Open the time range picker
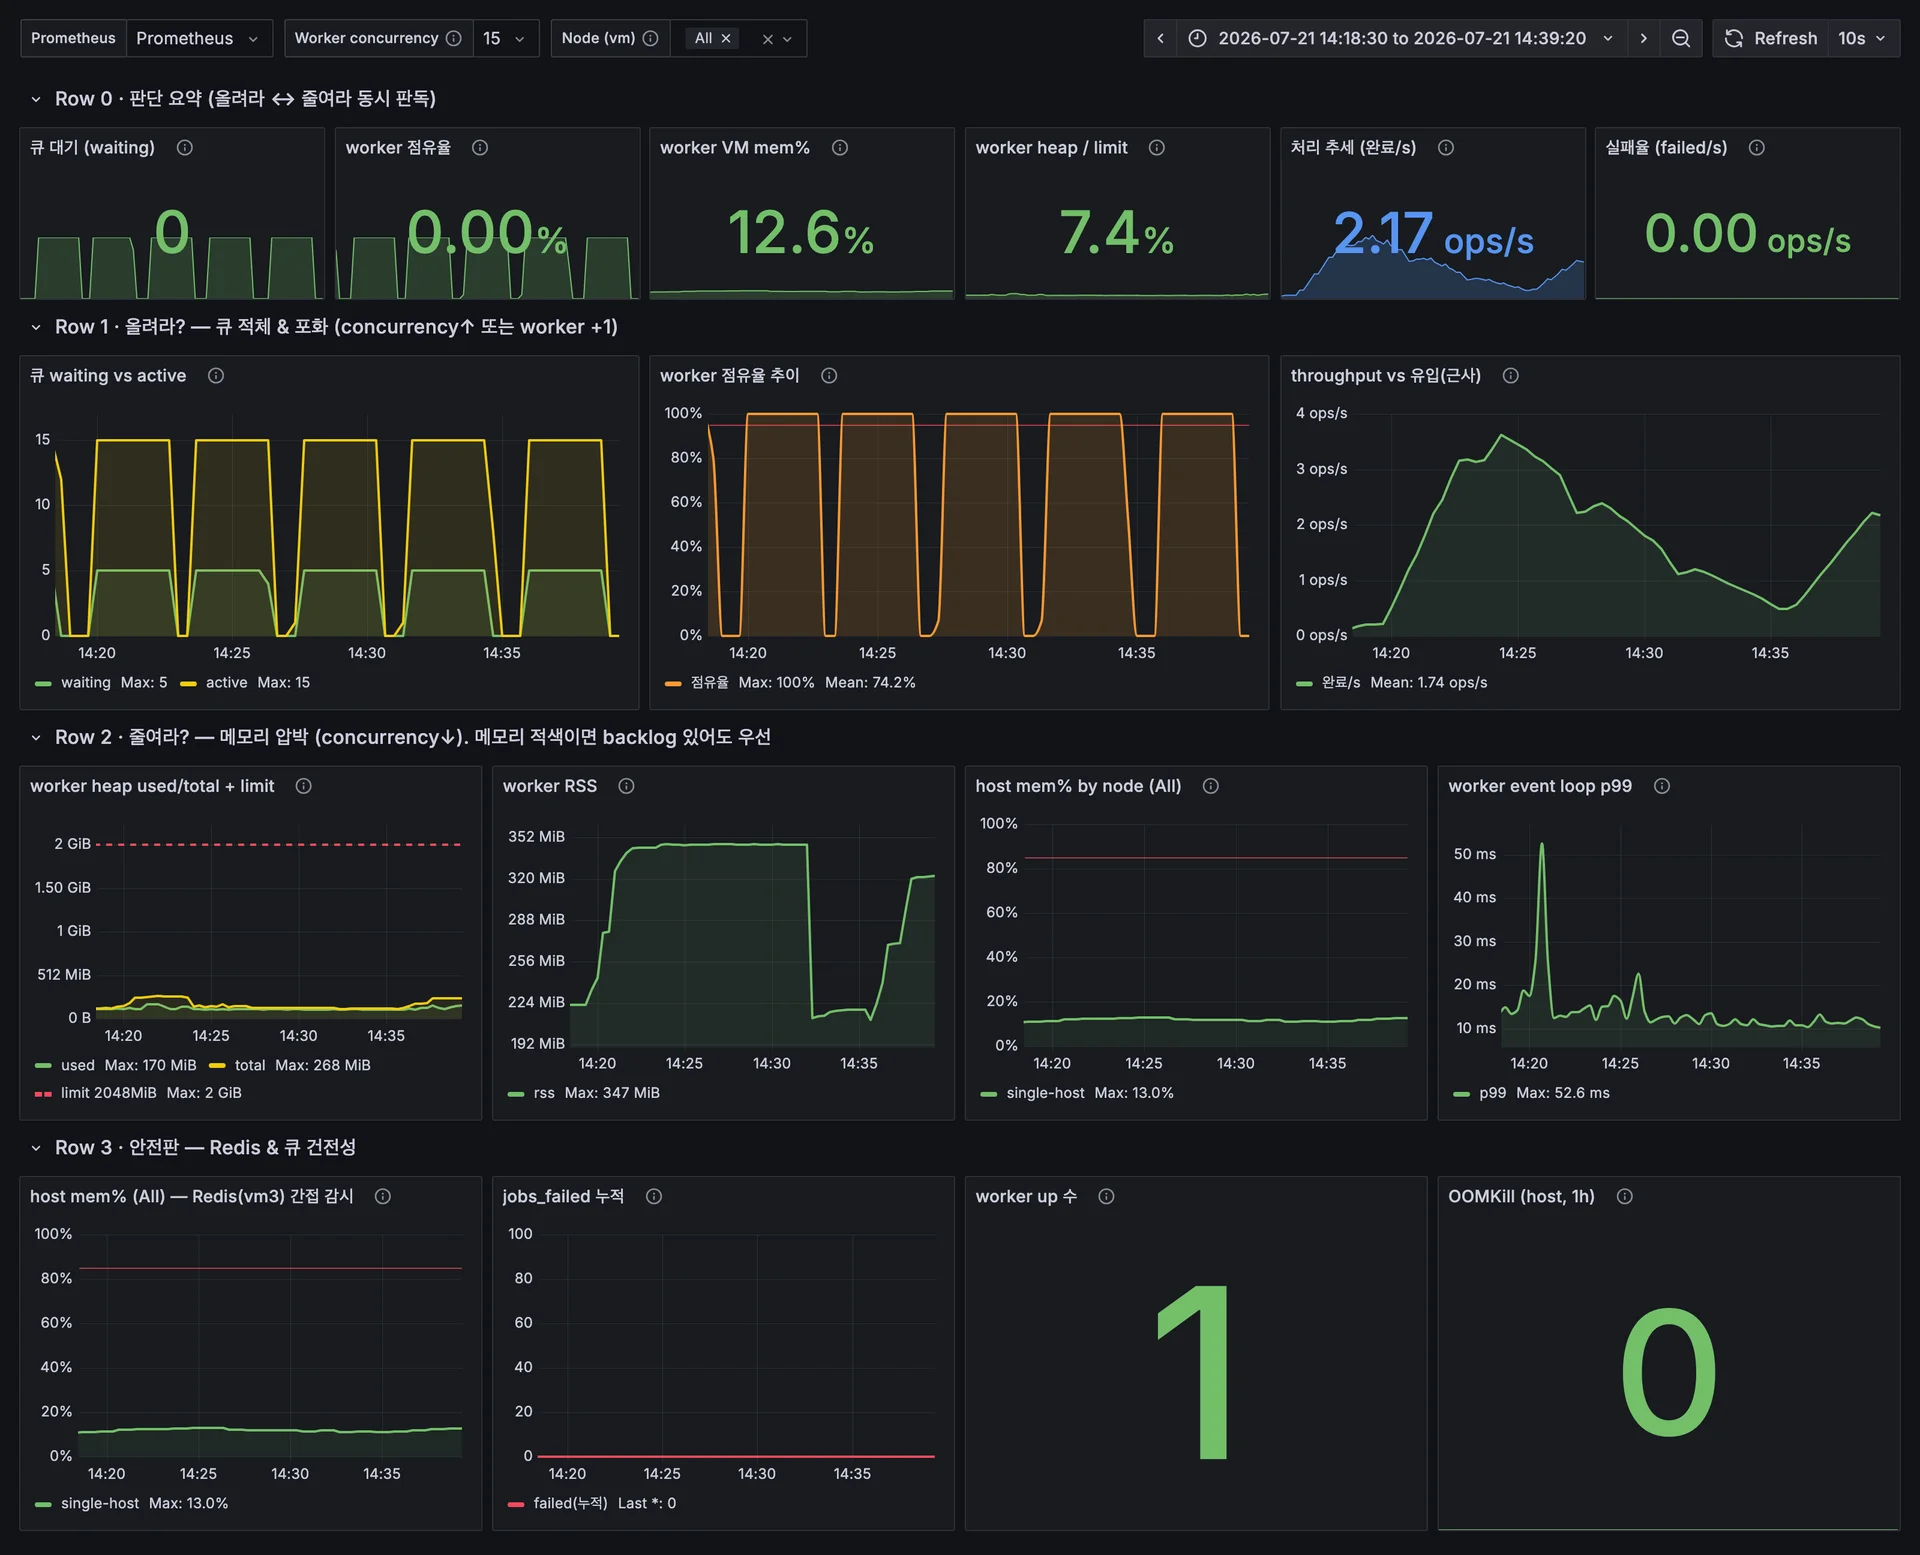1920x1555 pixels. 1401,38
